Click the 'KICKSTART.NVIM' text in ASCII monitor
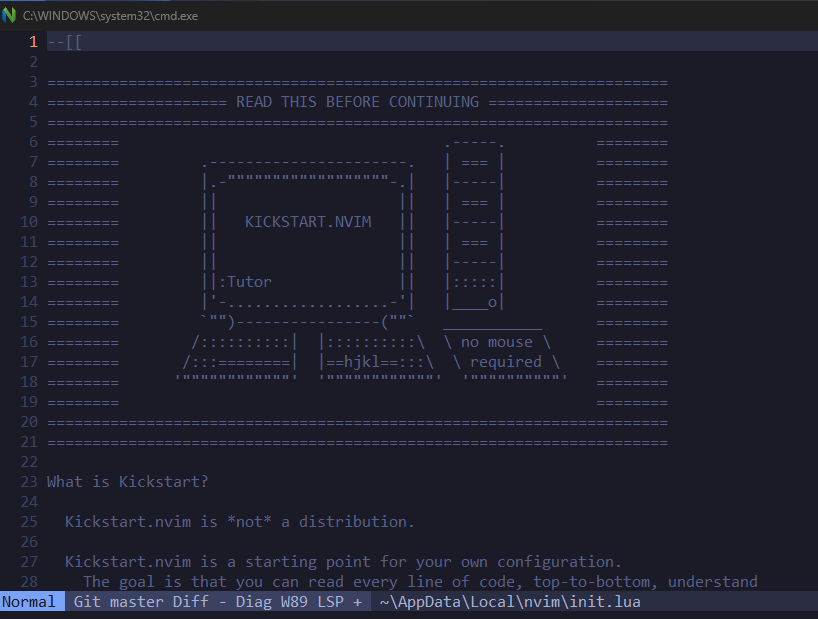Image resolution: width=818 pixels, height=619 pixels. point(308,222)
